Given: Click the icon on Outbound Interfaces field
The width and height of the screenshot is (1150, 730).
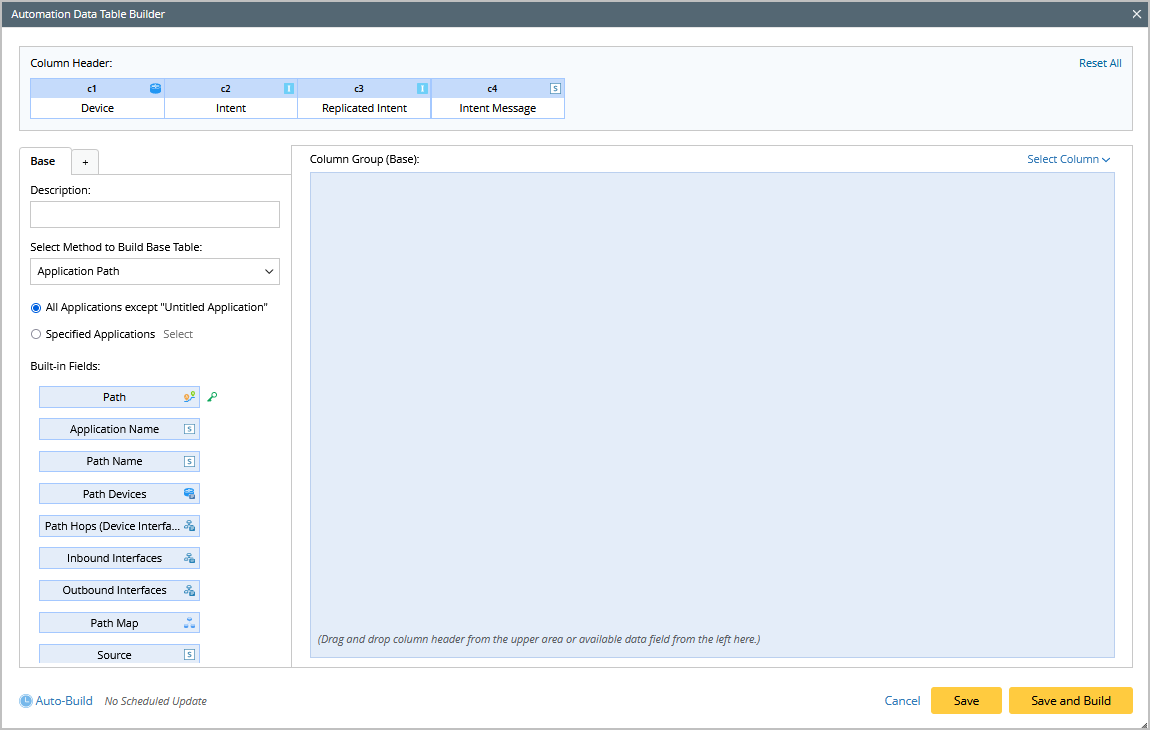Looking at the screenshot, I should click(189, 591).
